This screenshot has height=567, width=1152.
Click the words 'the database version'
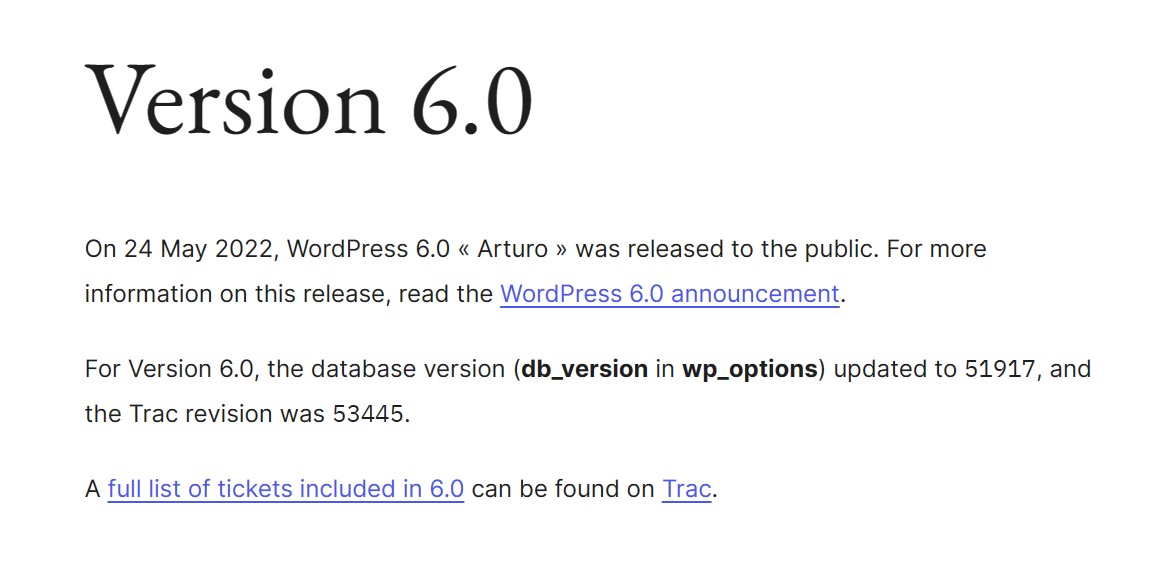389,369
